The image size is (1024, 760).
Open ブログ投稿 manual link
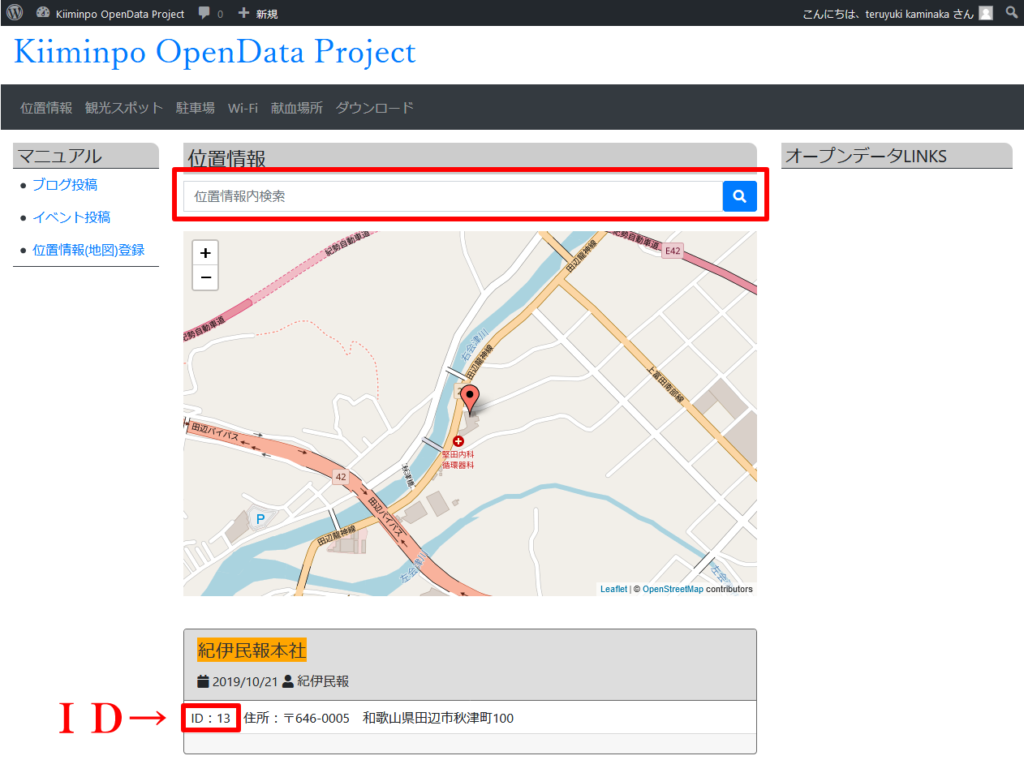point(65,185)
